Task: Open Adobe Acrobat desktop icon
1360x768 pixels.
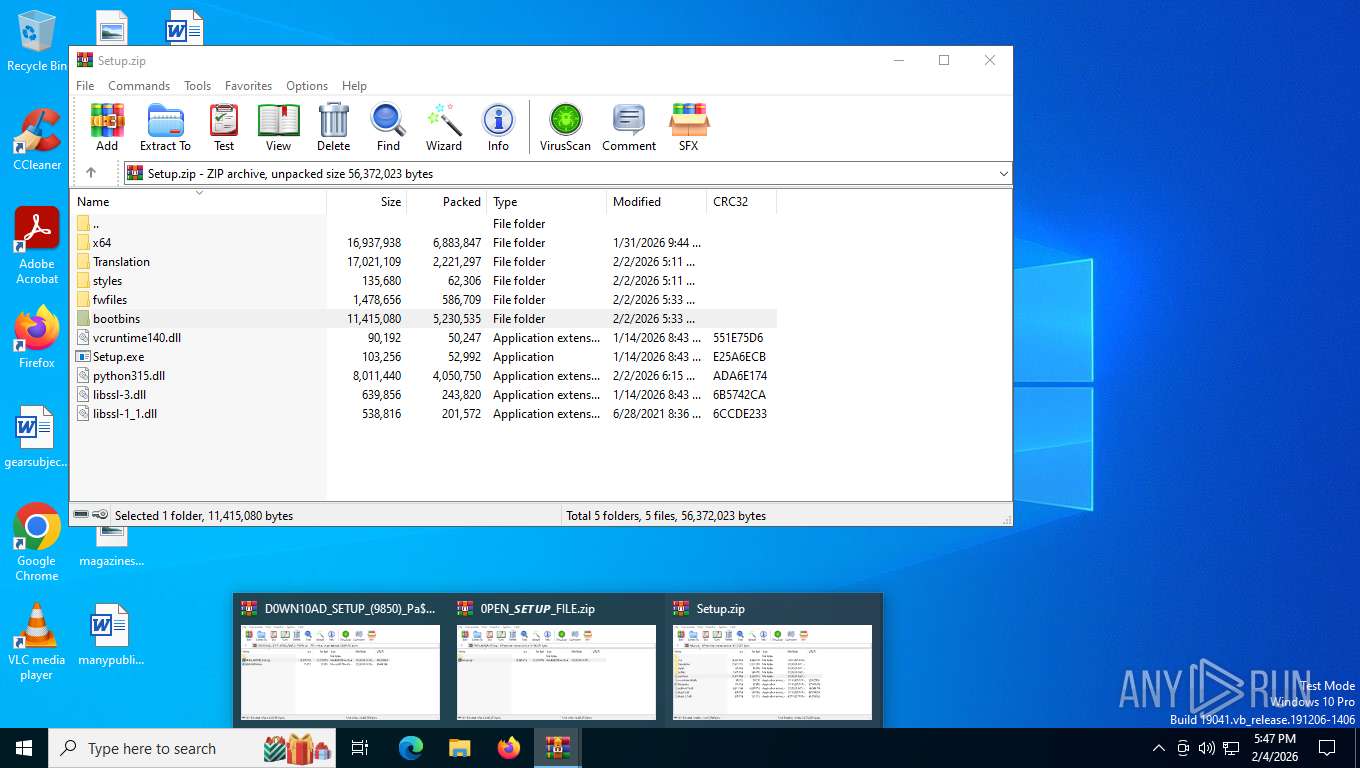Action: pyautogui.click(x=37, y=246)
